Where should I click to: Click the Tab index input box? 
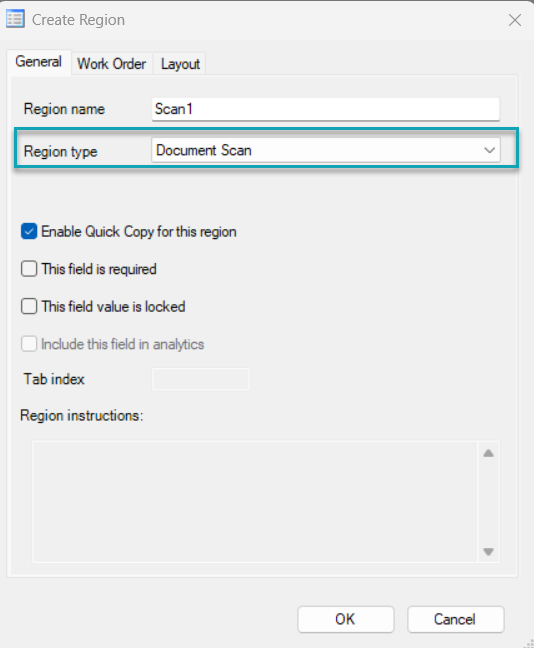point(201,379)
